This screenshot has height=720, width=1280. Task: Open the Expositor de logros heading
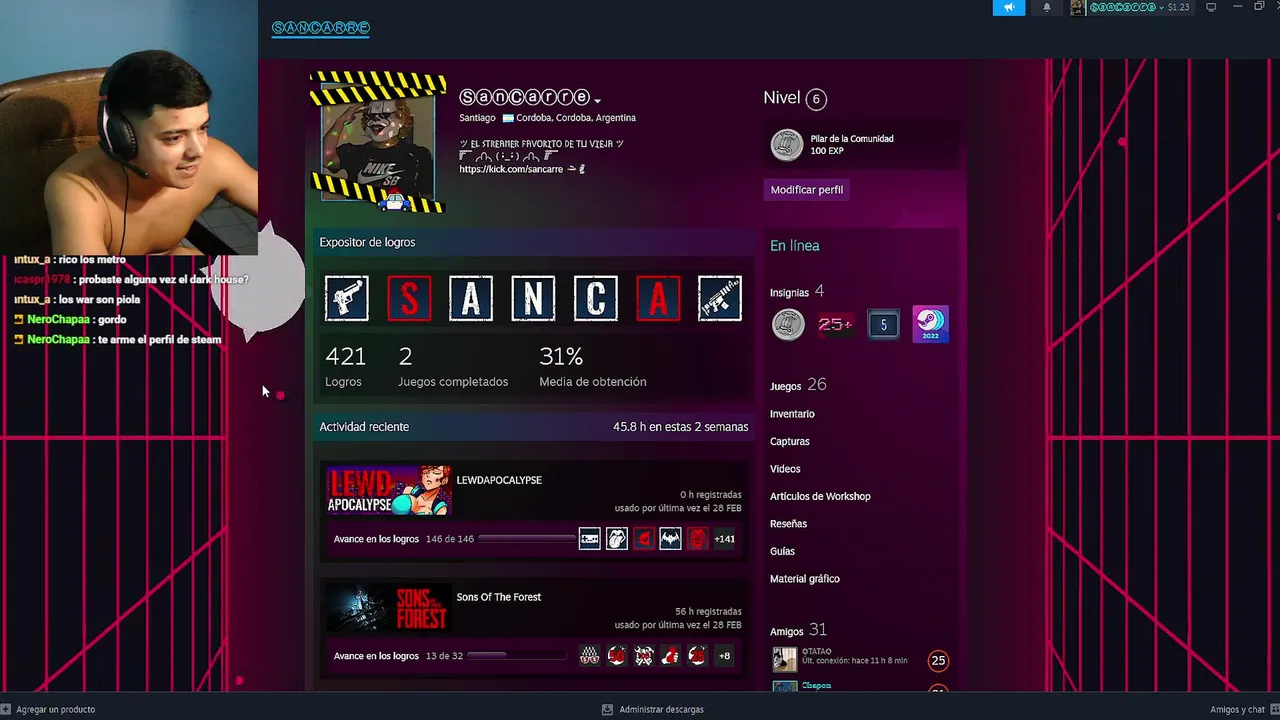[x=367, y=242]
